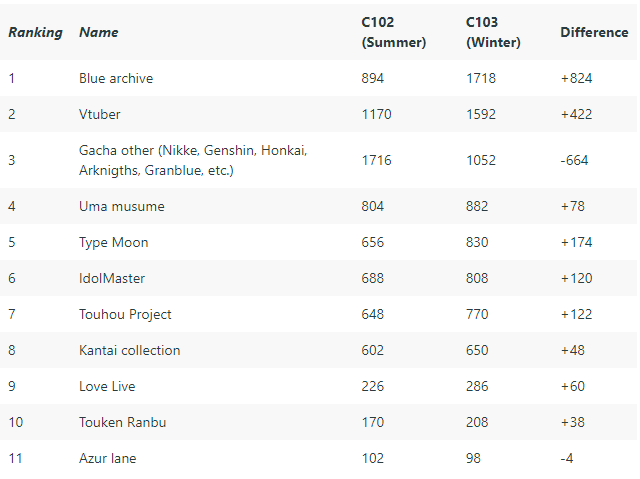Click the C103 (Winter) column header
This screenshot has width=640, height=479.
click(x=493, y=32)
